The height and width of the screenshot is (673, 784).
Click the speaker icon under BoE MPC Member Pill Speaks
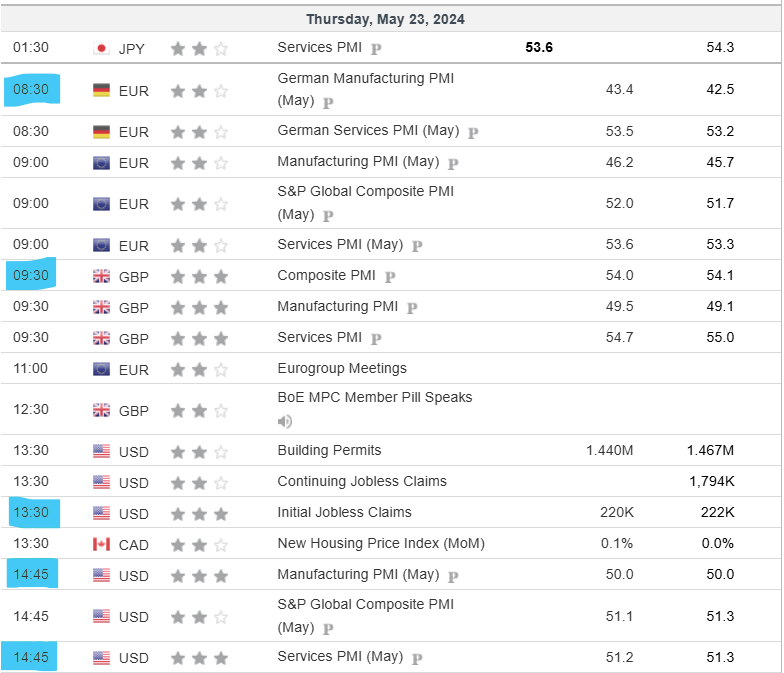[x=285, y=421]
